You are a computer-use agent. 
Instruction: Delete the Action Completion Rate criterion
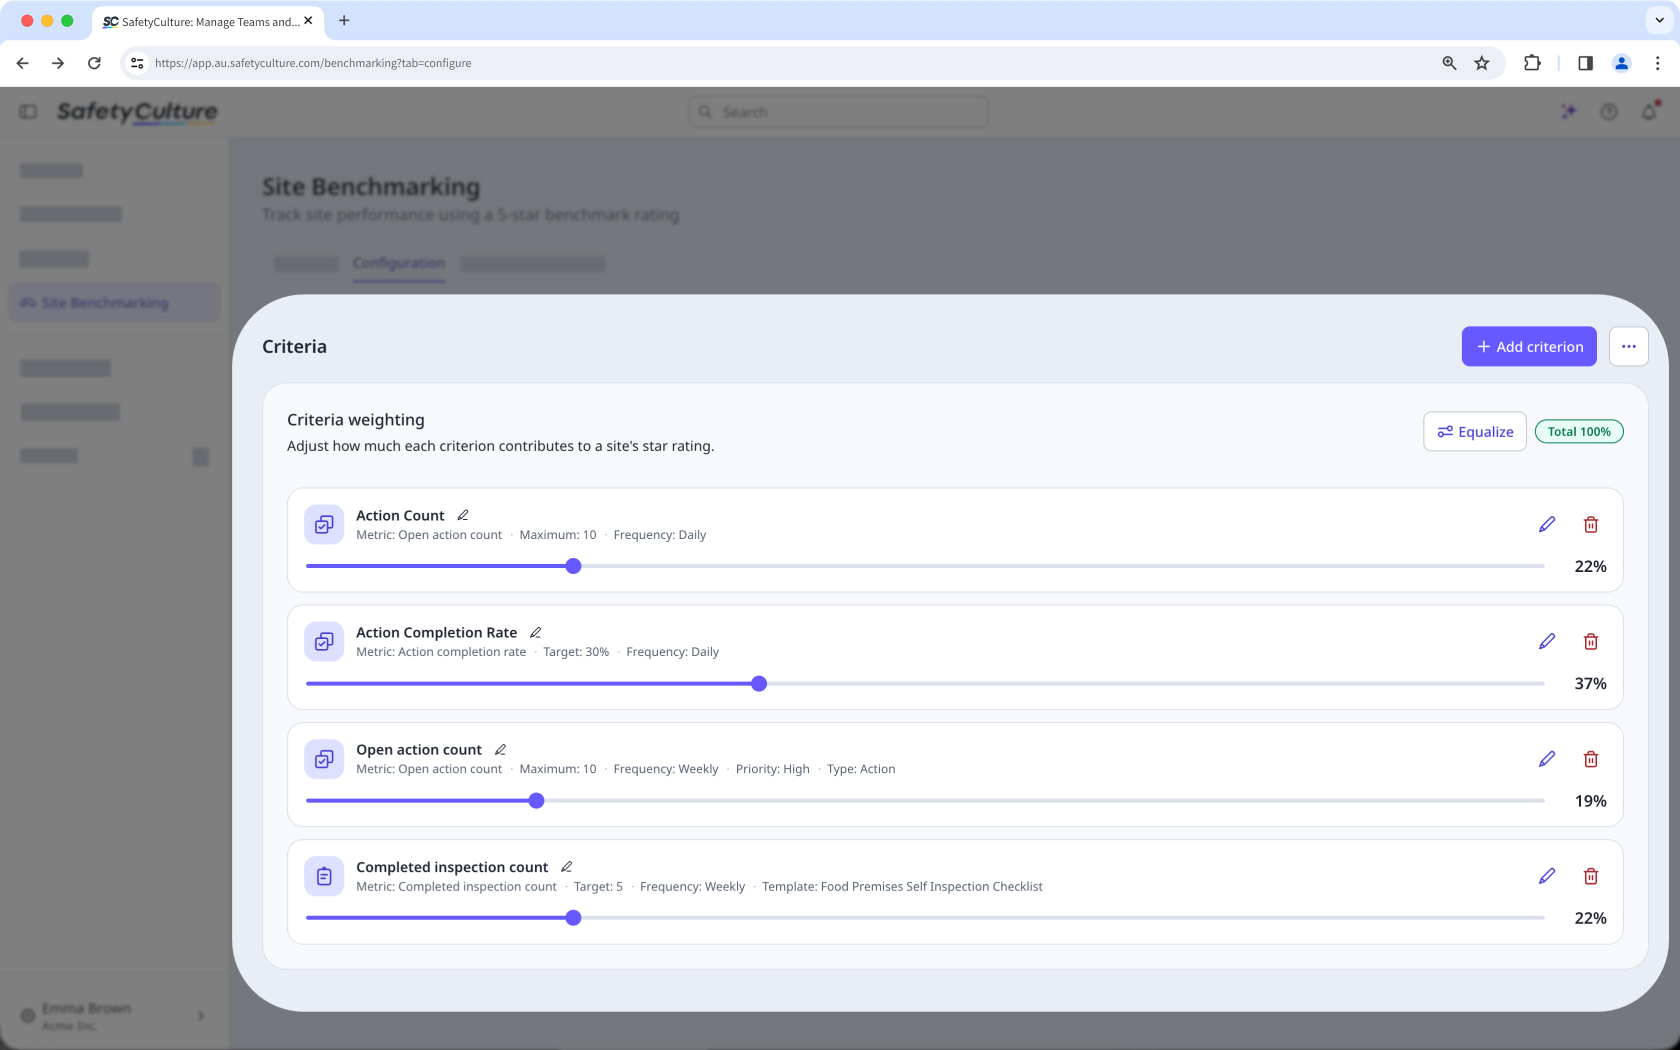(x=1590, y=641)
